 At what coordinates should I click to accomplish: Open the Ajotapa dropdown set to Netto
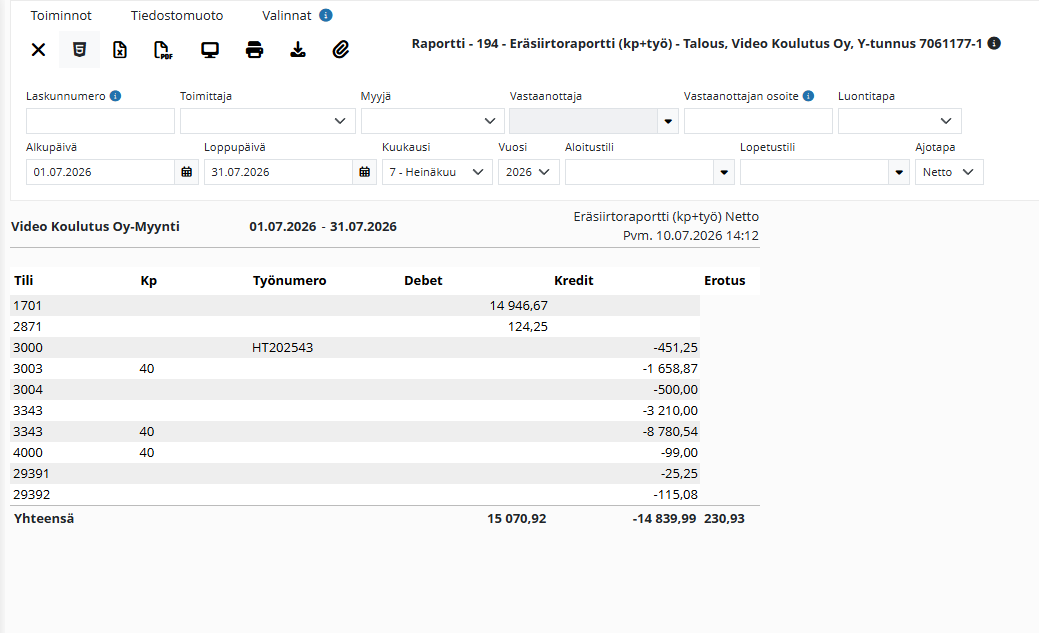pos(949,172)
